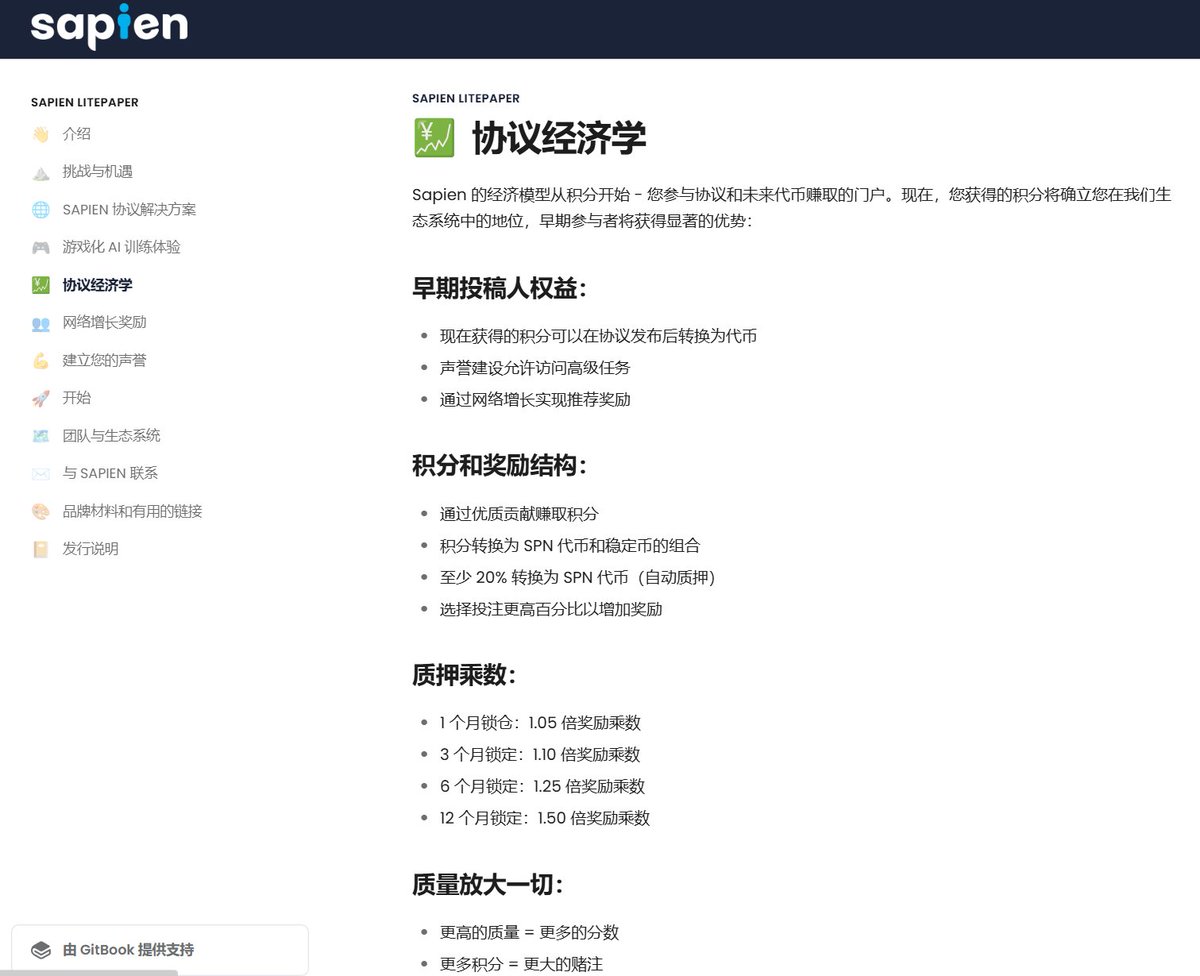Click the intro paragraph starting Sapien 的经济模型
This screenshot has height=976, width=1200.
791,208
